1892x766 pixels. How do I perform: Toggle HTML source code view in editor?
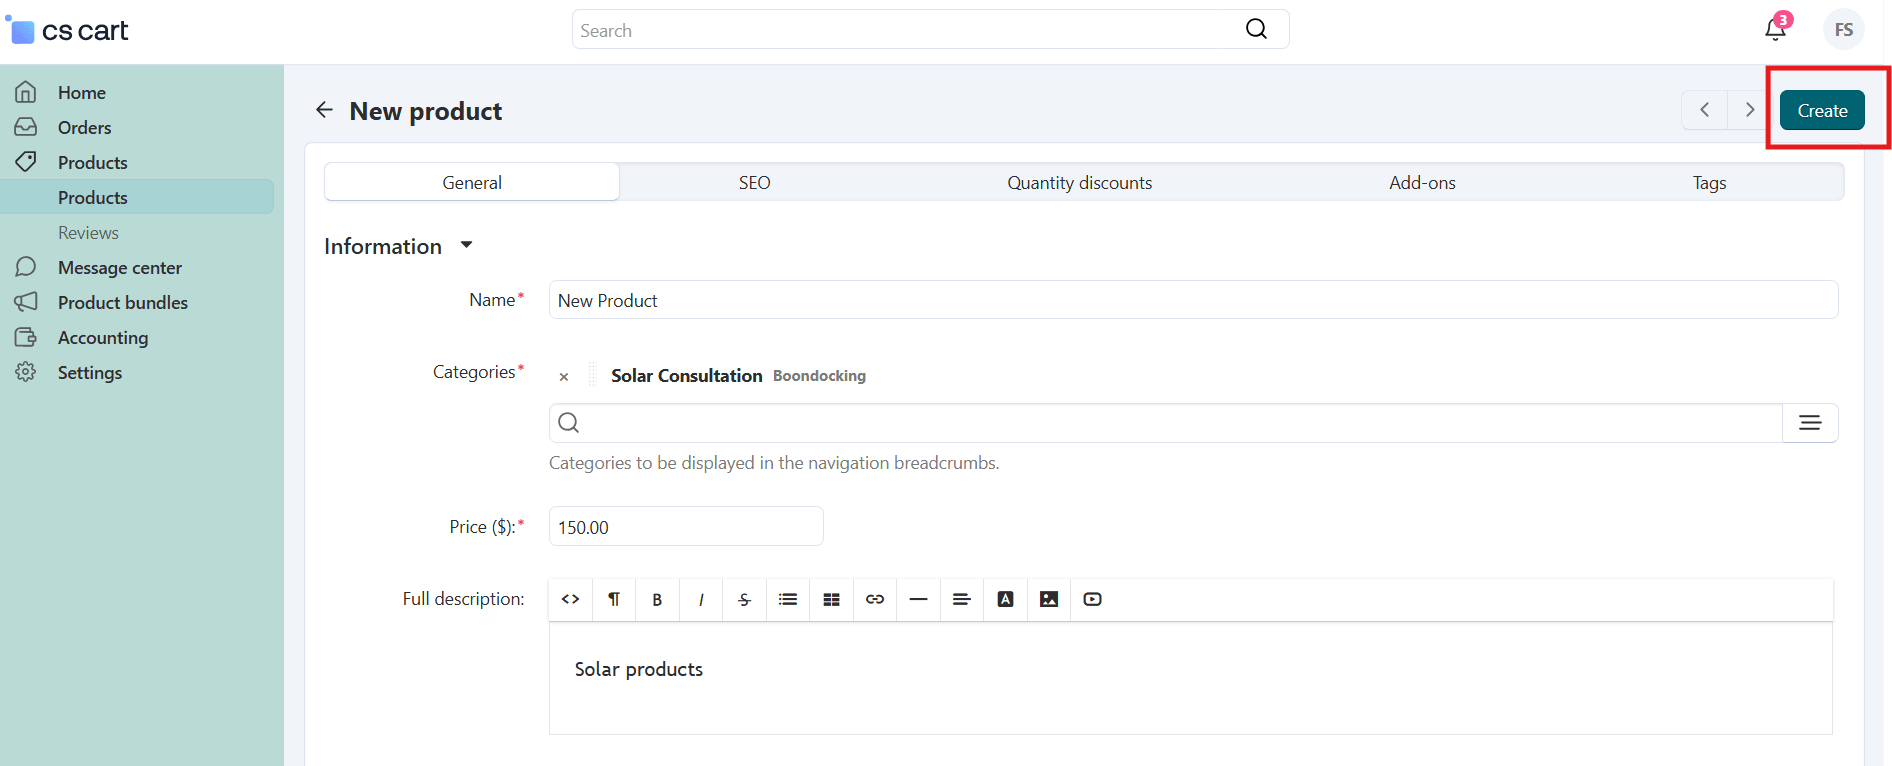click(570, 599)
